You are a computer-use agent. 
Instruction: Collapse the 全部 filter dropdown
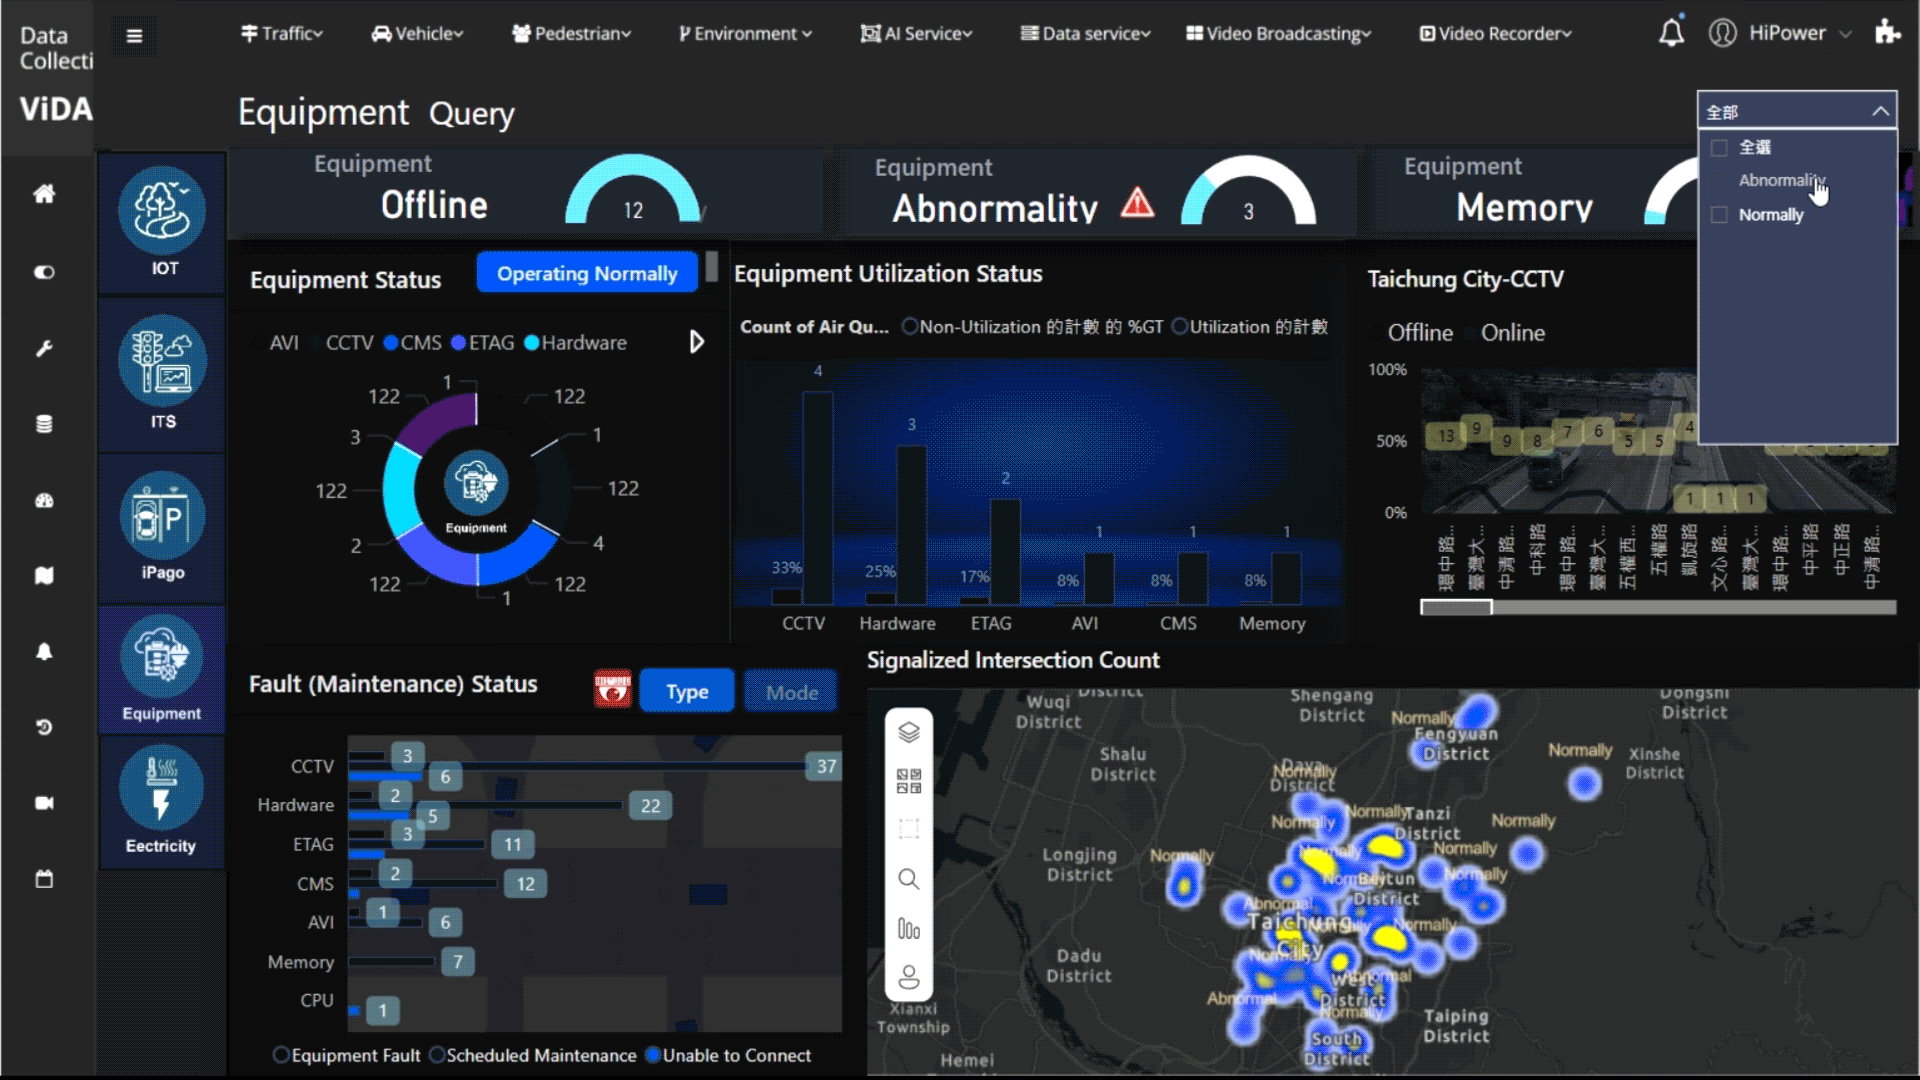point(1880,111)
